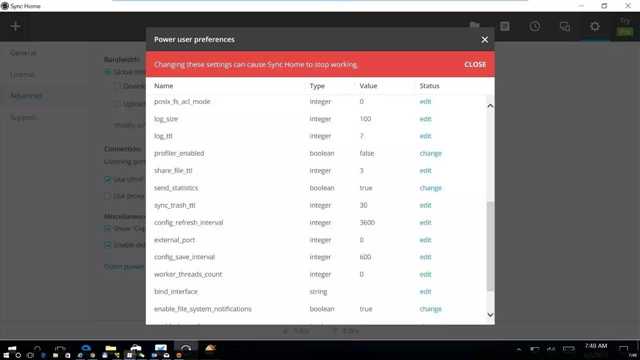The image size is (640, 360).
Task: Click the worker_threads_count name cell
Action: (188, 274)
